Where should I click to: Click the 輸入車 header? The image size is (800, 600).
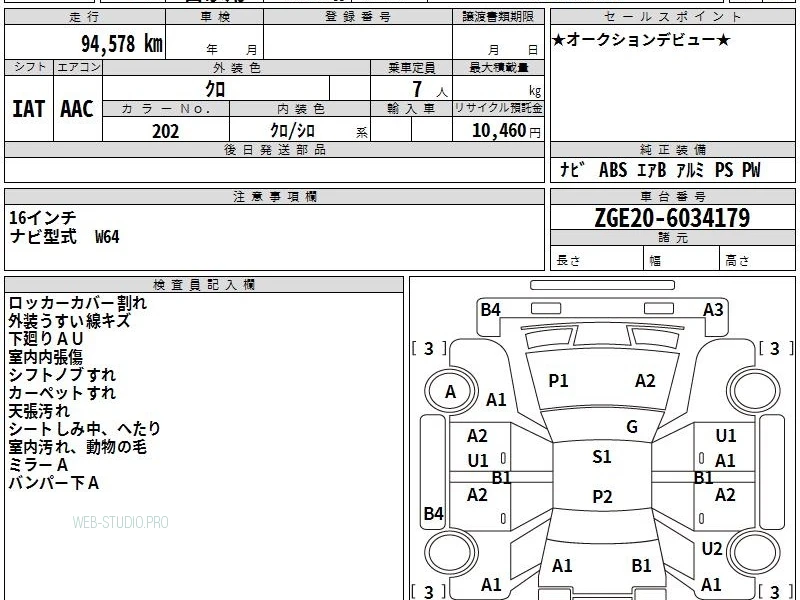[411, 109]
